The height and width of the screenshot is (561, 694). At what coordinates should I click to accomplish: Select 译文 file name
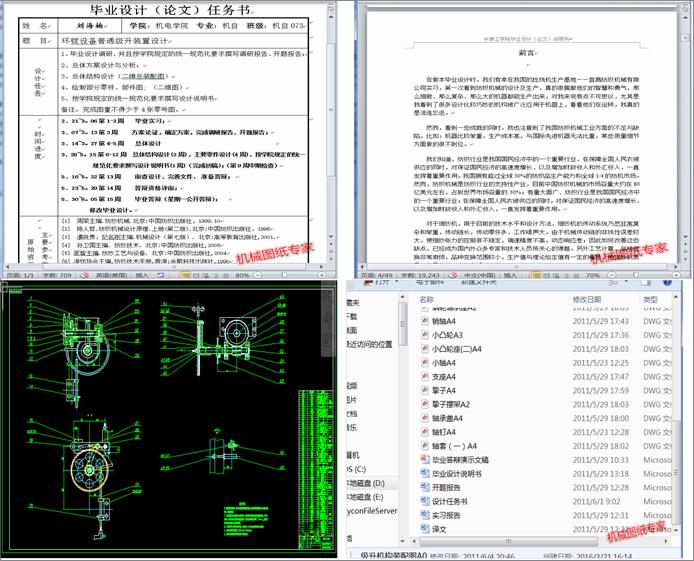pos(439,529)
